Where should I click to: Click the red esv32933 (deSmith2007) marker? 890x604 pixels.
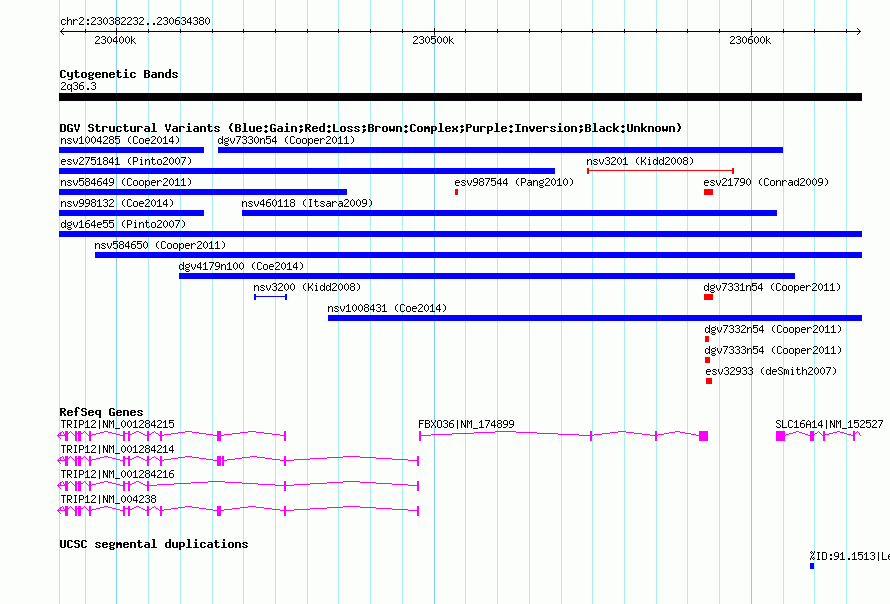[x=709, y=381]
